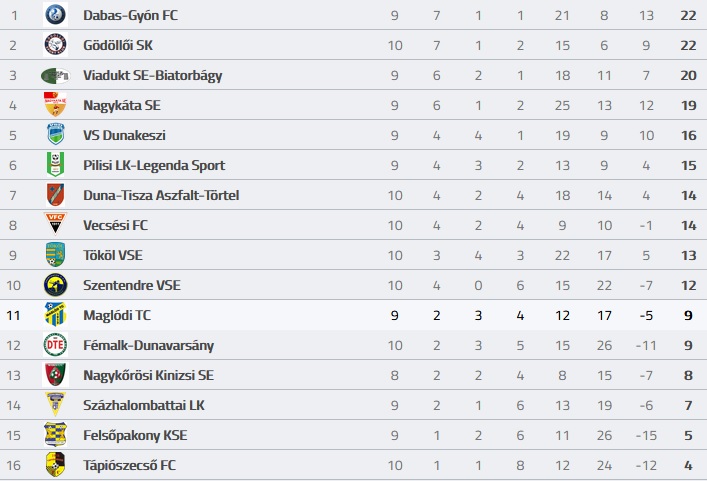
Task: Click the VS Dunakeszi shield logo
Action: point(55,134)
